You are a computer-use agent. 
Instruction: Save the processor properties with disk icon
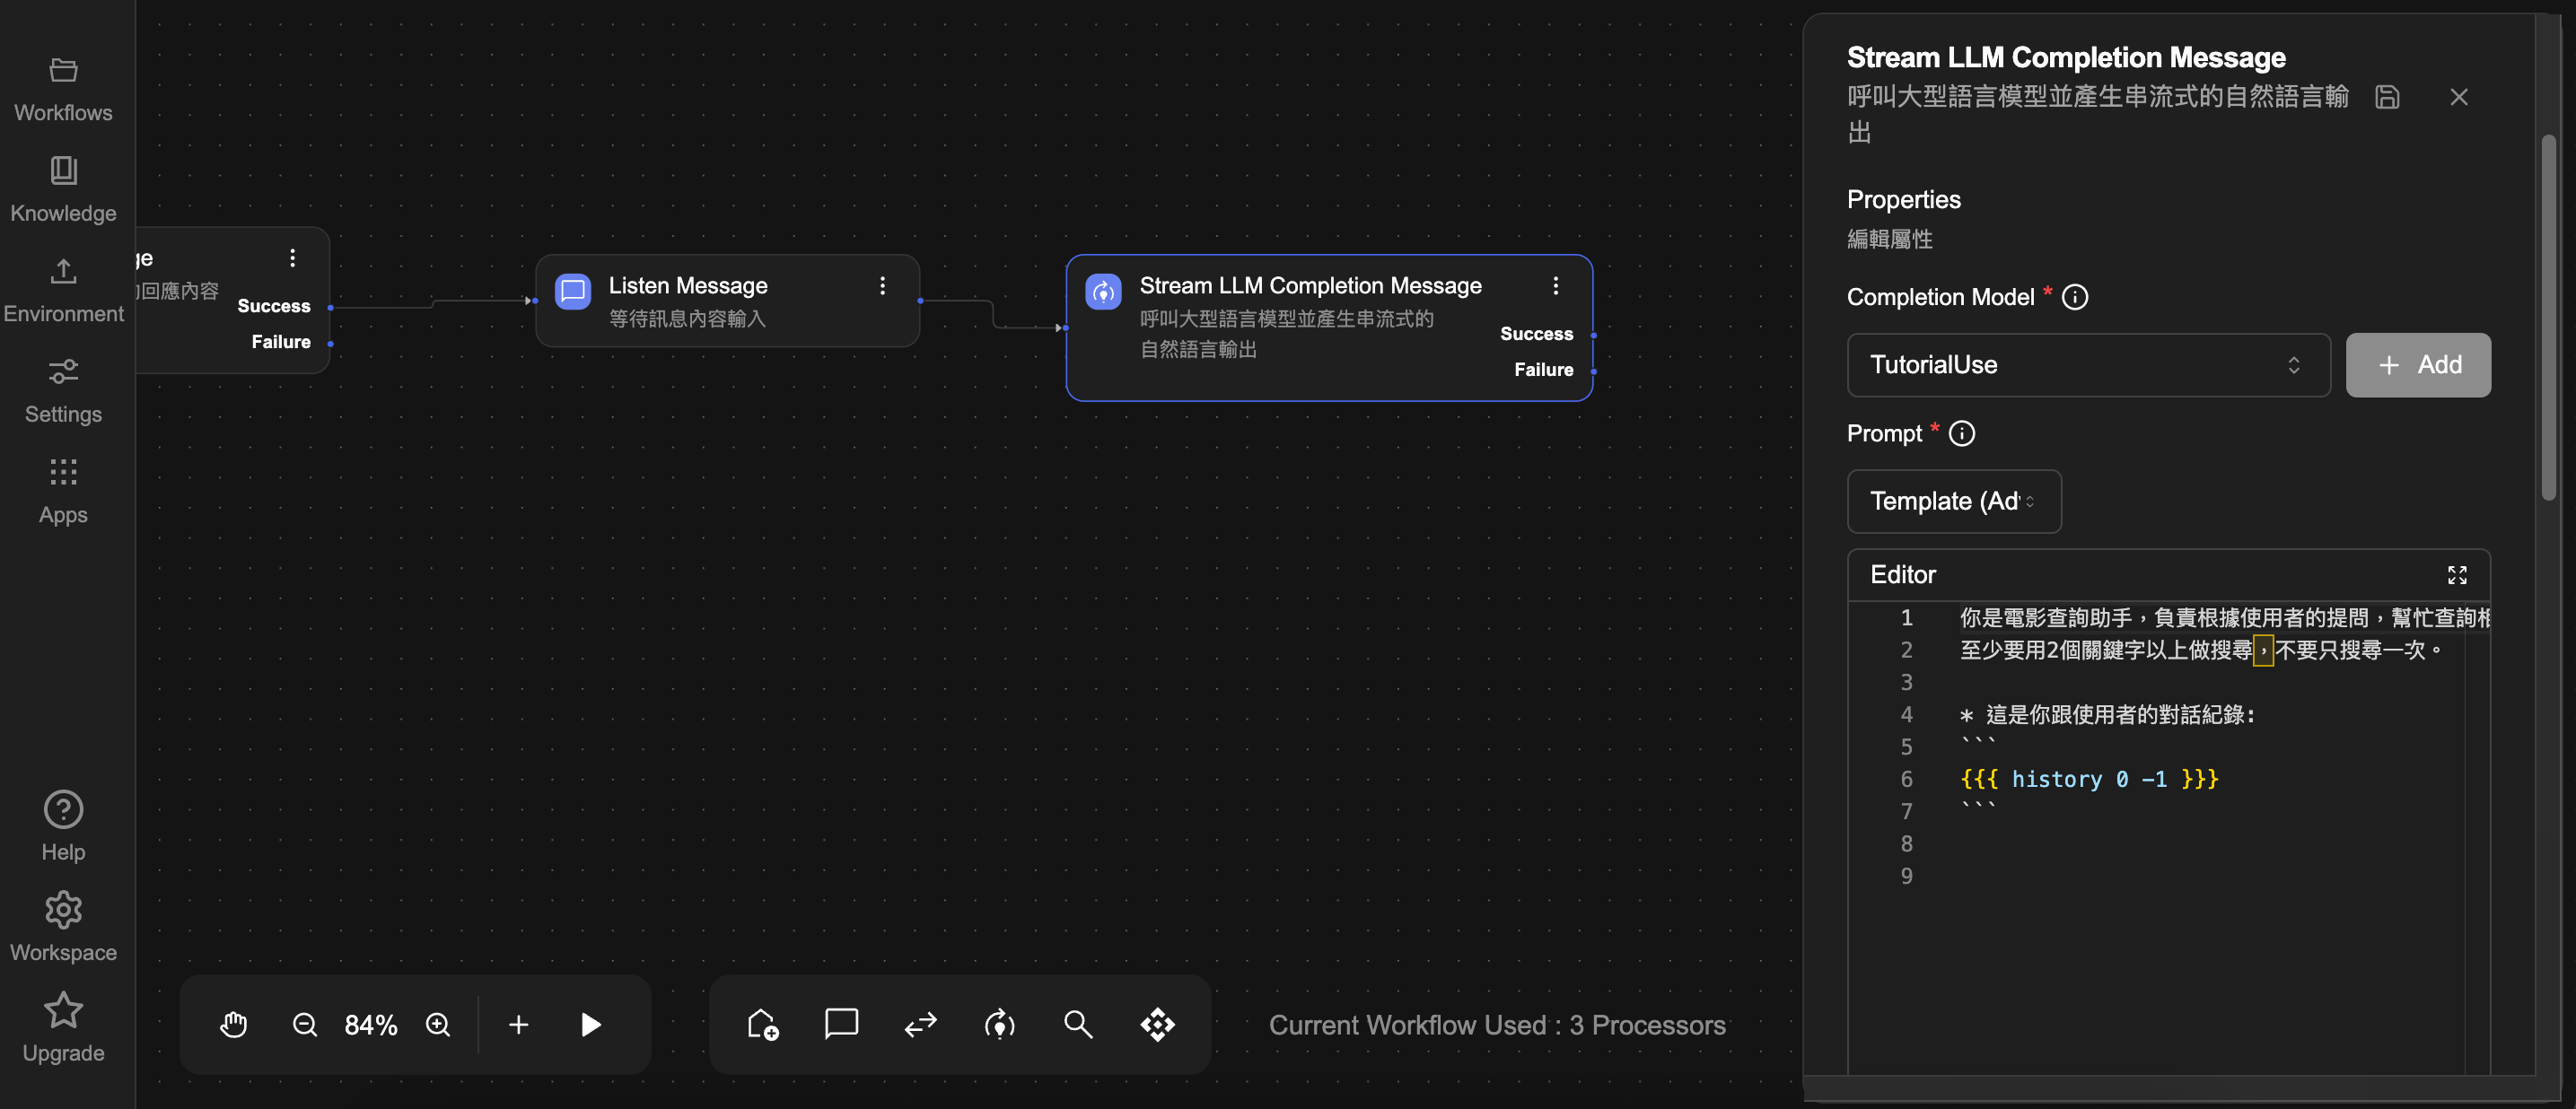coord(2387,97)
